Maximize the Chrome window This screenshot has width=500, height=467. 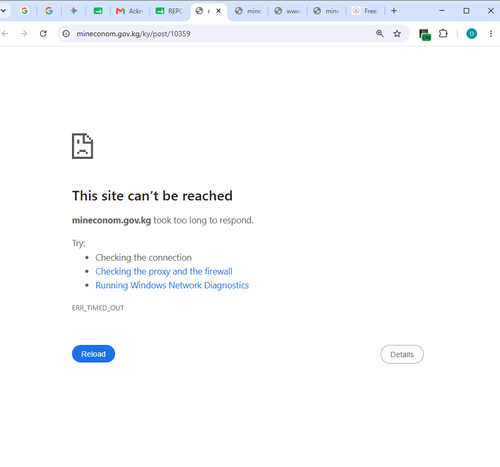pyautogui.click(x=466, y=11)
